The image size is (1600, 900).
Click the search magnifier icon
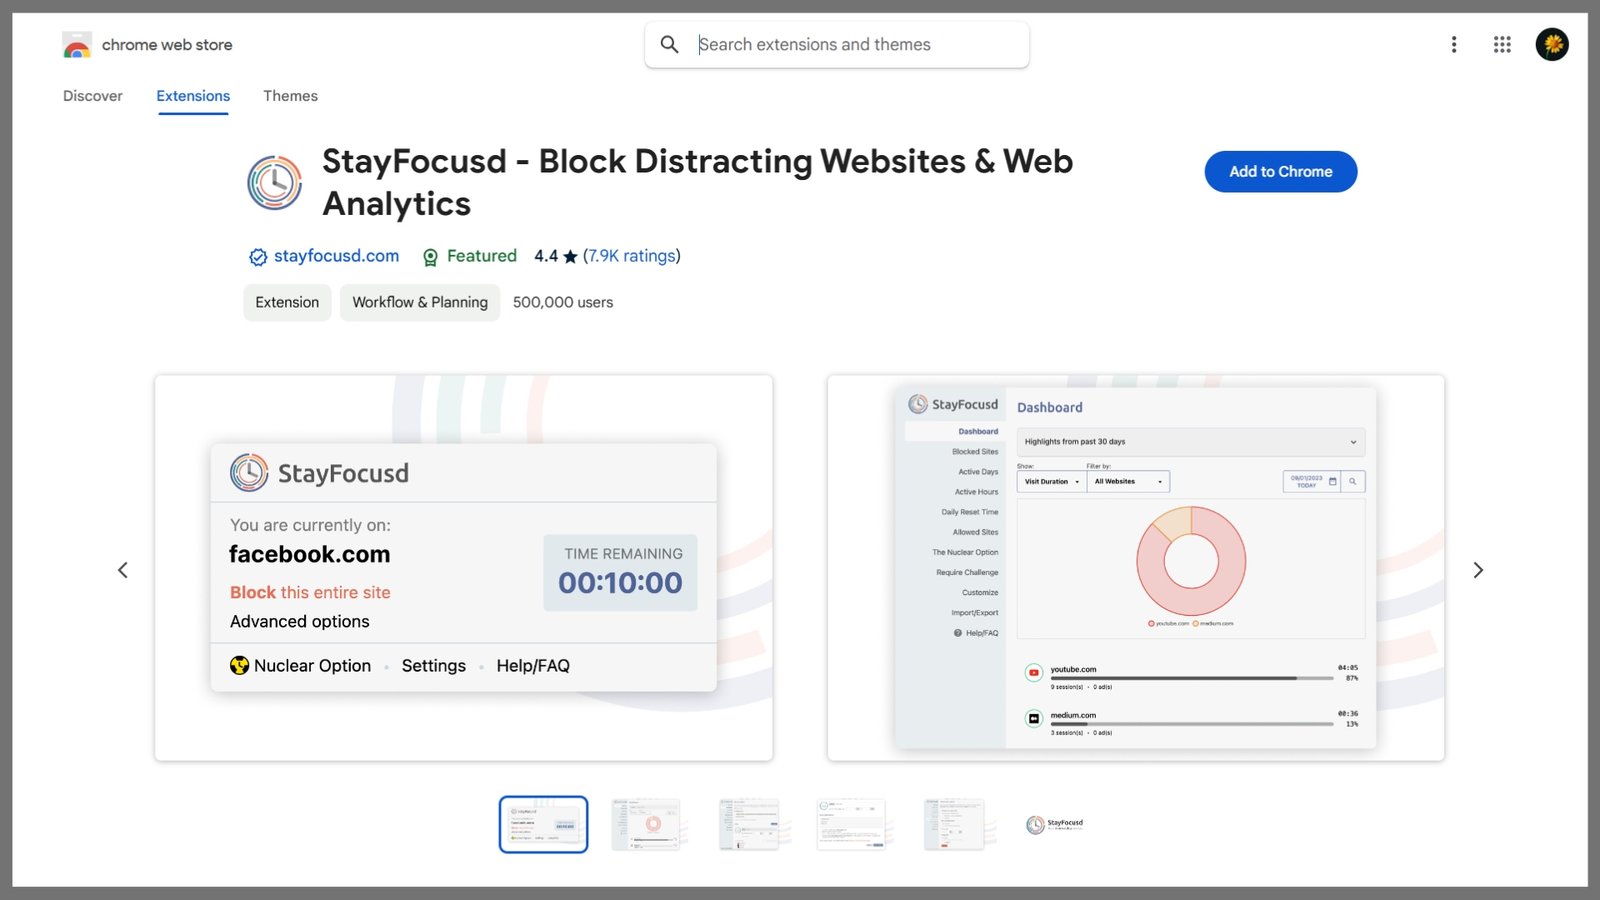(x=670, y=45)
